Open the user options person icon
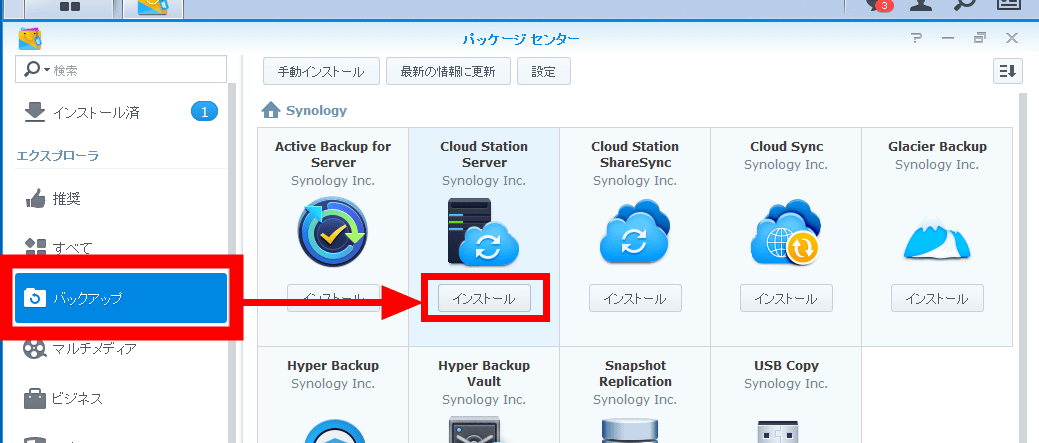 pyautogui.click(x=921, y=5)
